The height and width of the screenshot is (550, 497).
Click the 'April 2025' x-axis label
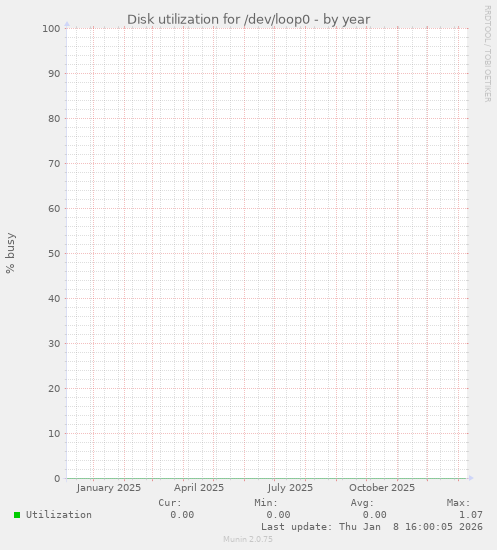pos(199,488)
